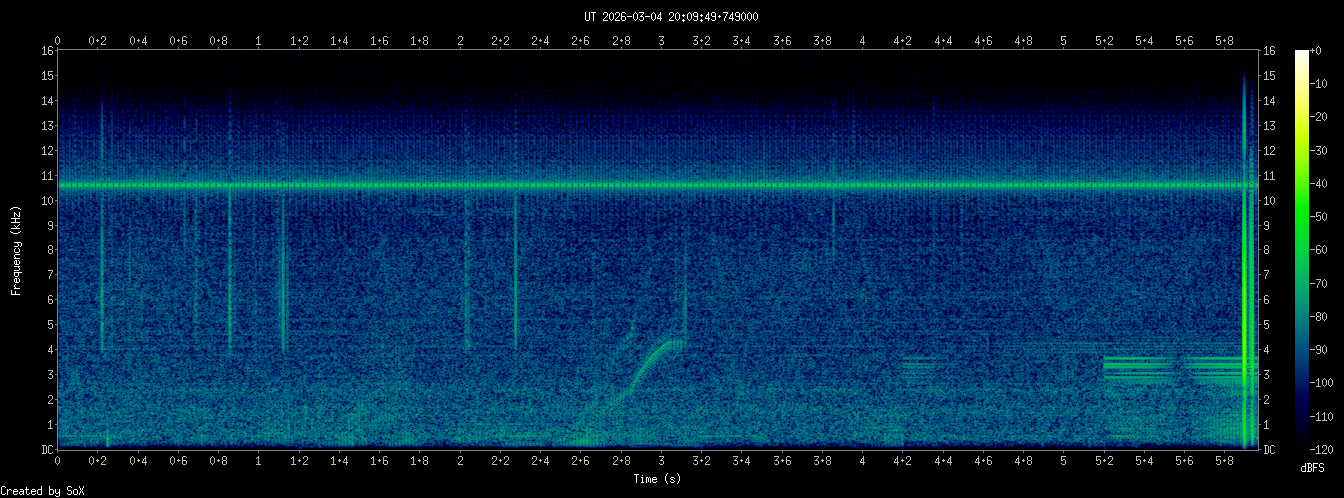Click the dark blue bottom of the color bar
The height and width of the screenshot is (498, 1344).
coord(1301,440)
